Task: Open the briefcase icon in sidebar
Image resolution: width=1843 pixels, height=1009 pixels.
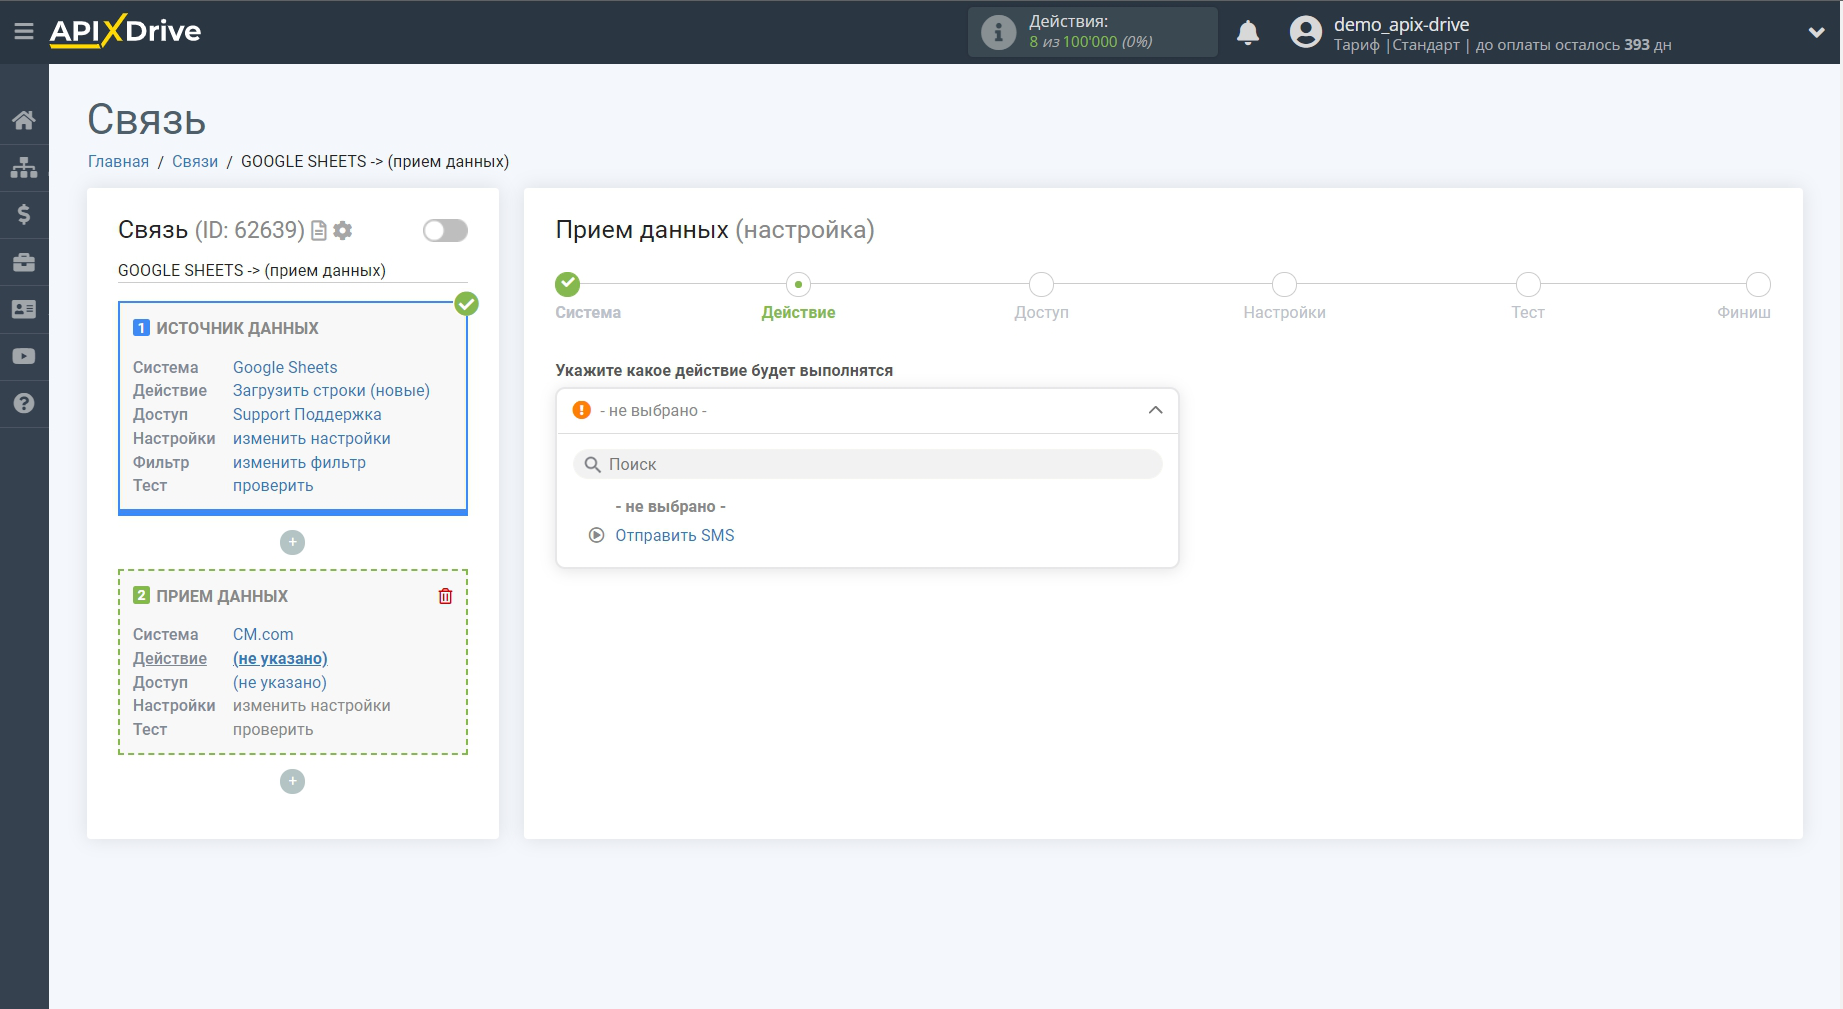Action: [24, 262]
